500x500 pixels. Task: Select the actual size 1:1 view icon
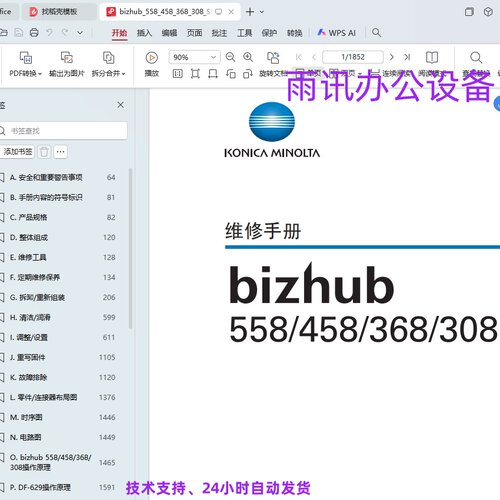coord(177,74)
